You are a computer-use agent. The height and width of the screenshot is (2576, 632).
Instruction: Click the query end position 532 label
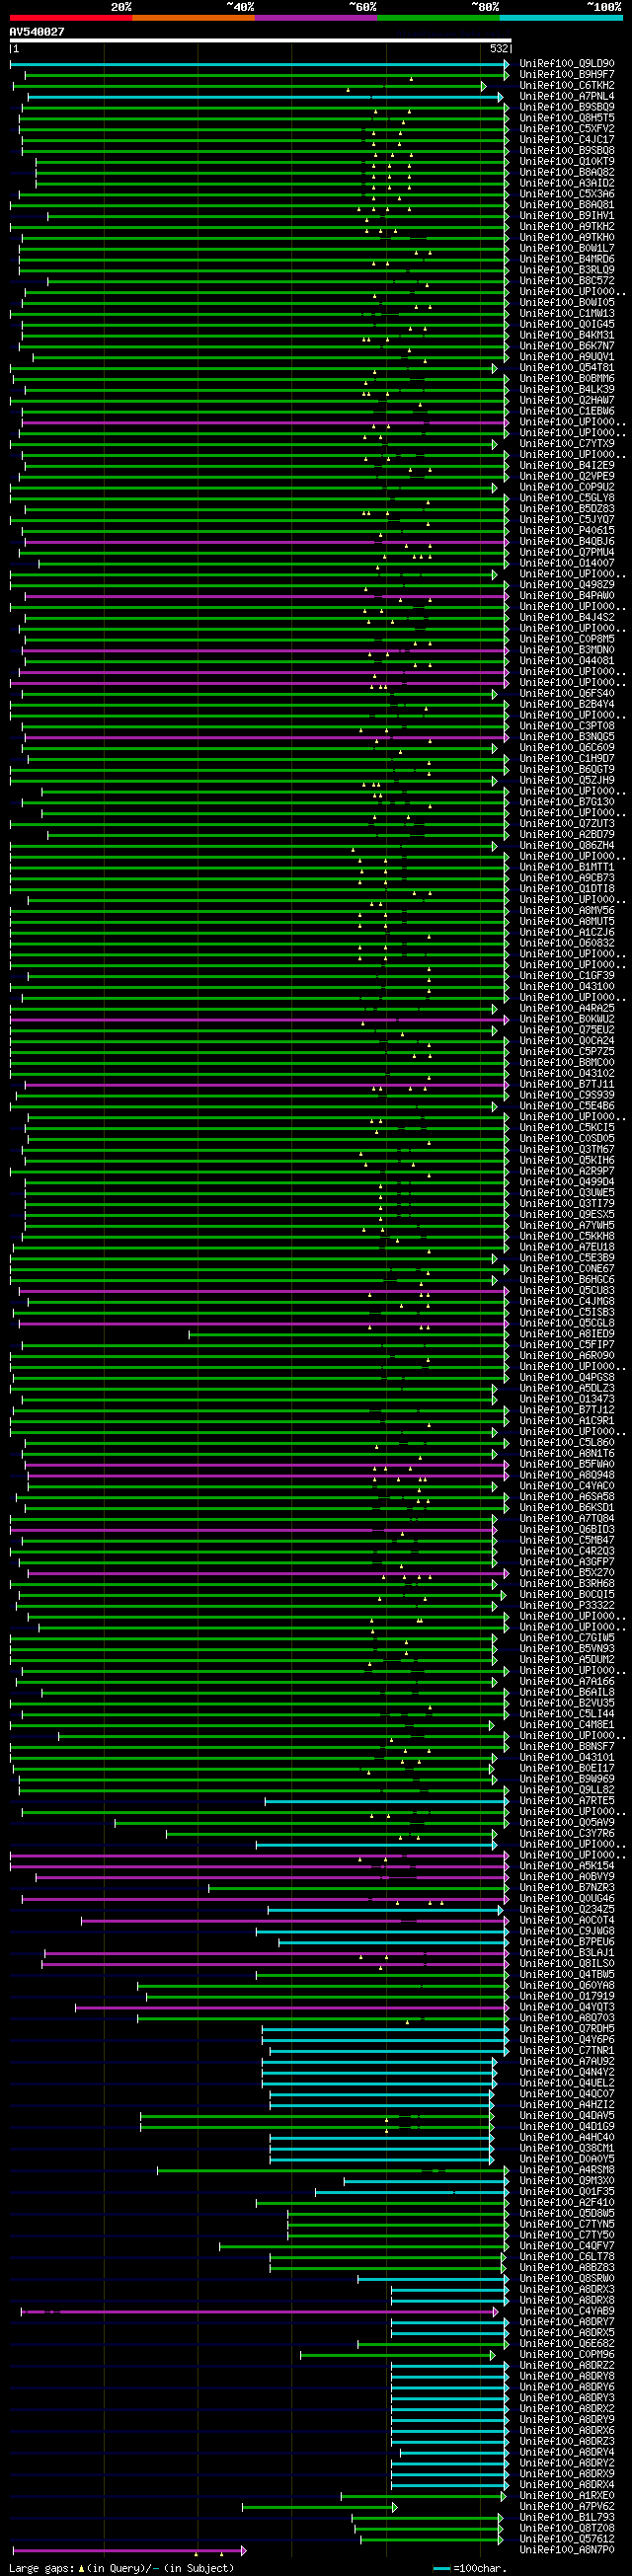[499, 49]
